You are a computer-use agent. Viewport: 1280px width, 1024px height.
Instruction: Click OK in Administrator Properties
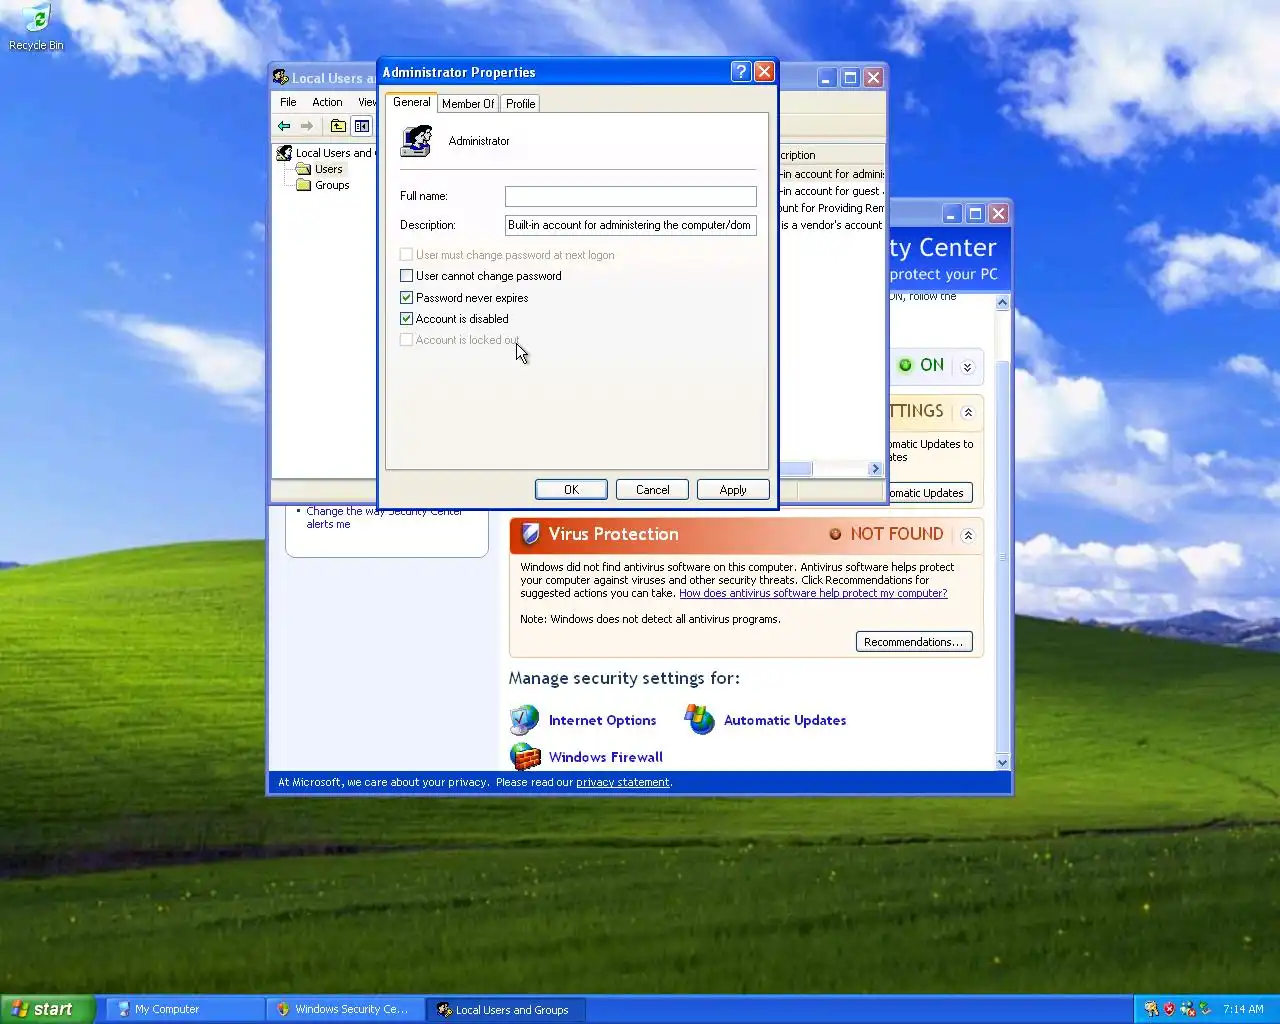point(571,490)
